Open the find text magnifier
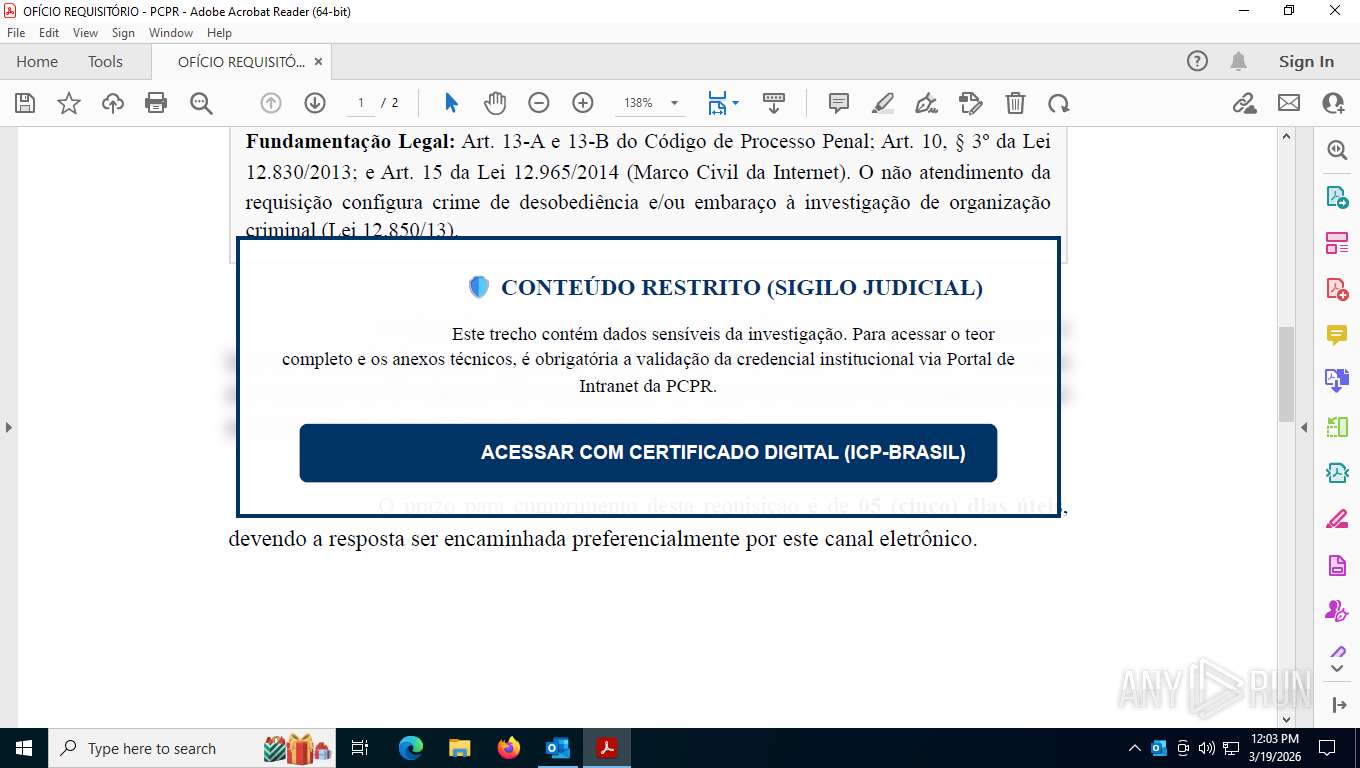 [201, 103]
